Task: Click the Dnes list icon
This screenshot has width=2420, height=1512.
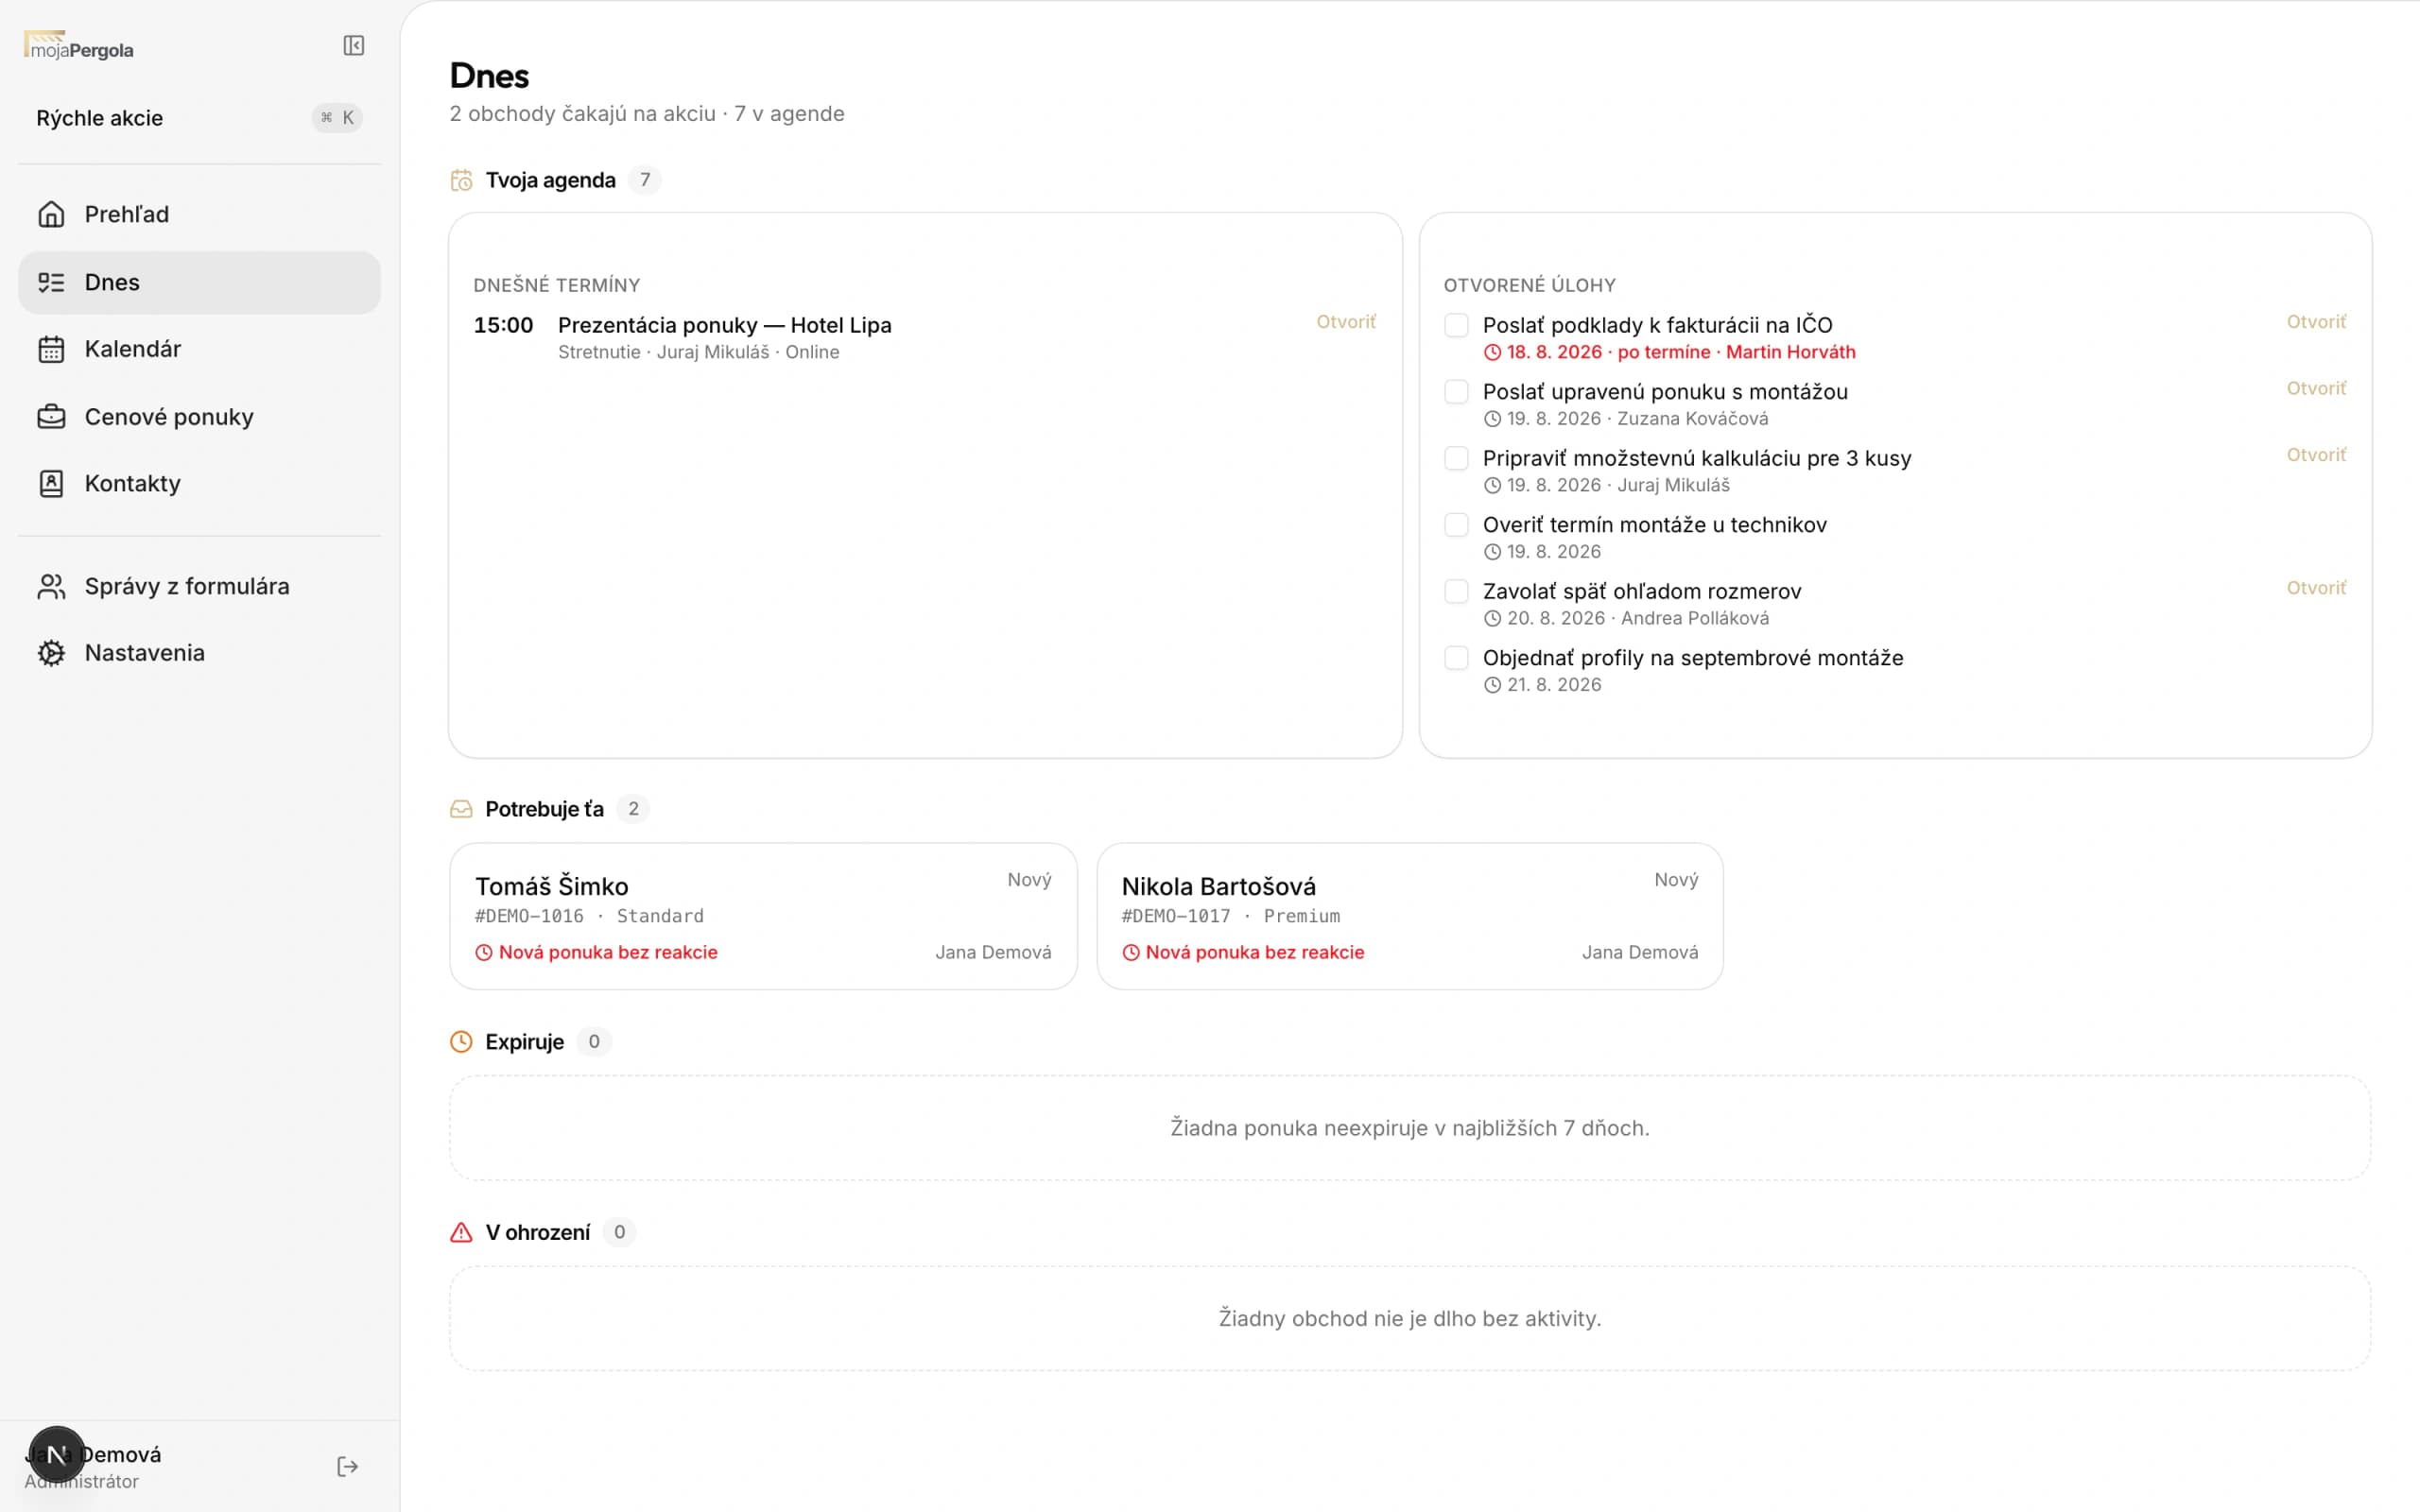Action: (51, 282)
